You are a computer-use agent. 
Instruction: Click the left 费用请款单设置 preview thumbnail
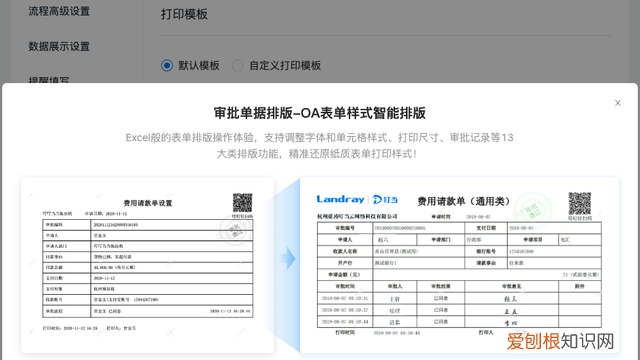point(147,265)
